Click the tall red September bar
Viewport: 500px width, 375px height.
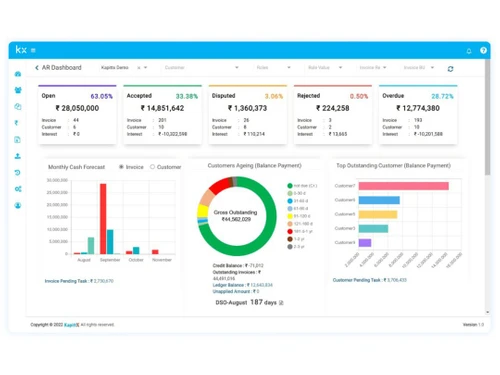[x=103, y=219]
